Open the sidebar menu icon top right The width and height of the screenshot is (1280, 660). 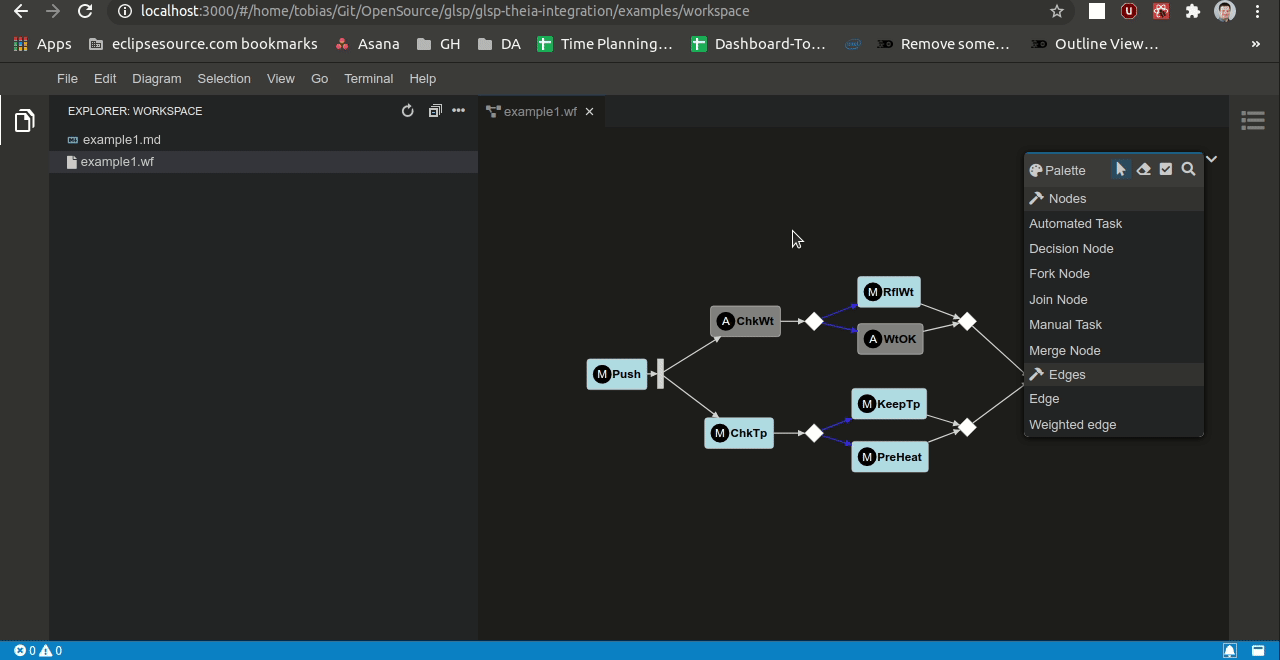point(1252,120)
